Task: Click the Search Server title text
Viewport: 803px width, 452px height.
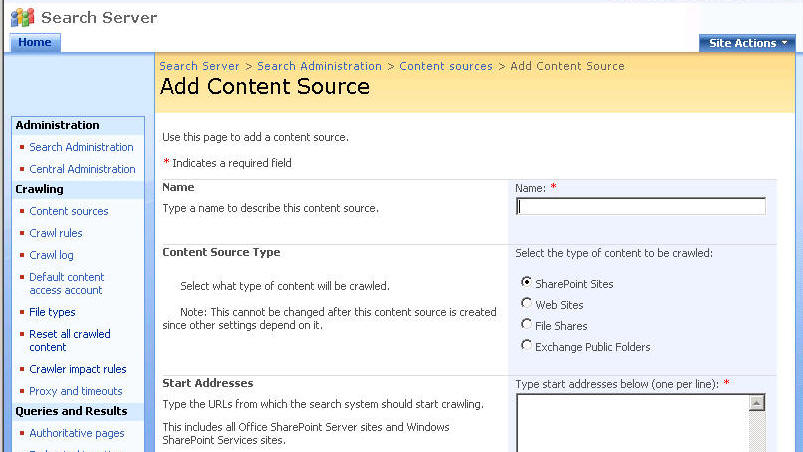Action: 99,18
